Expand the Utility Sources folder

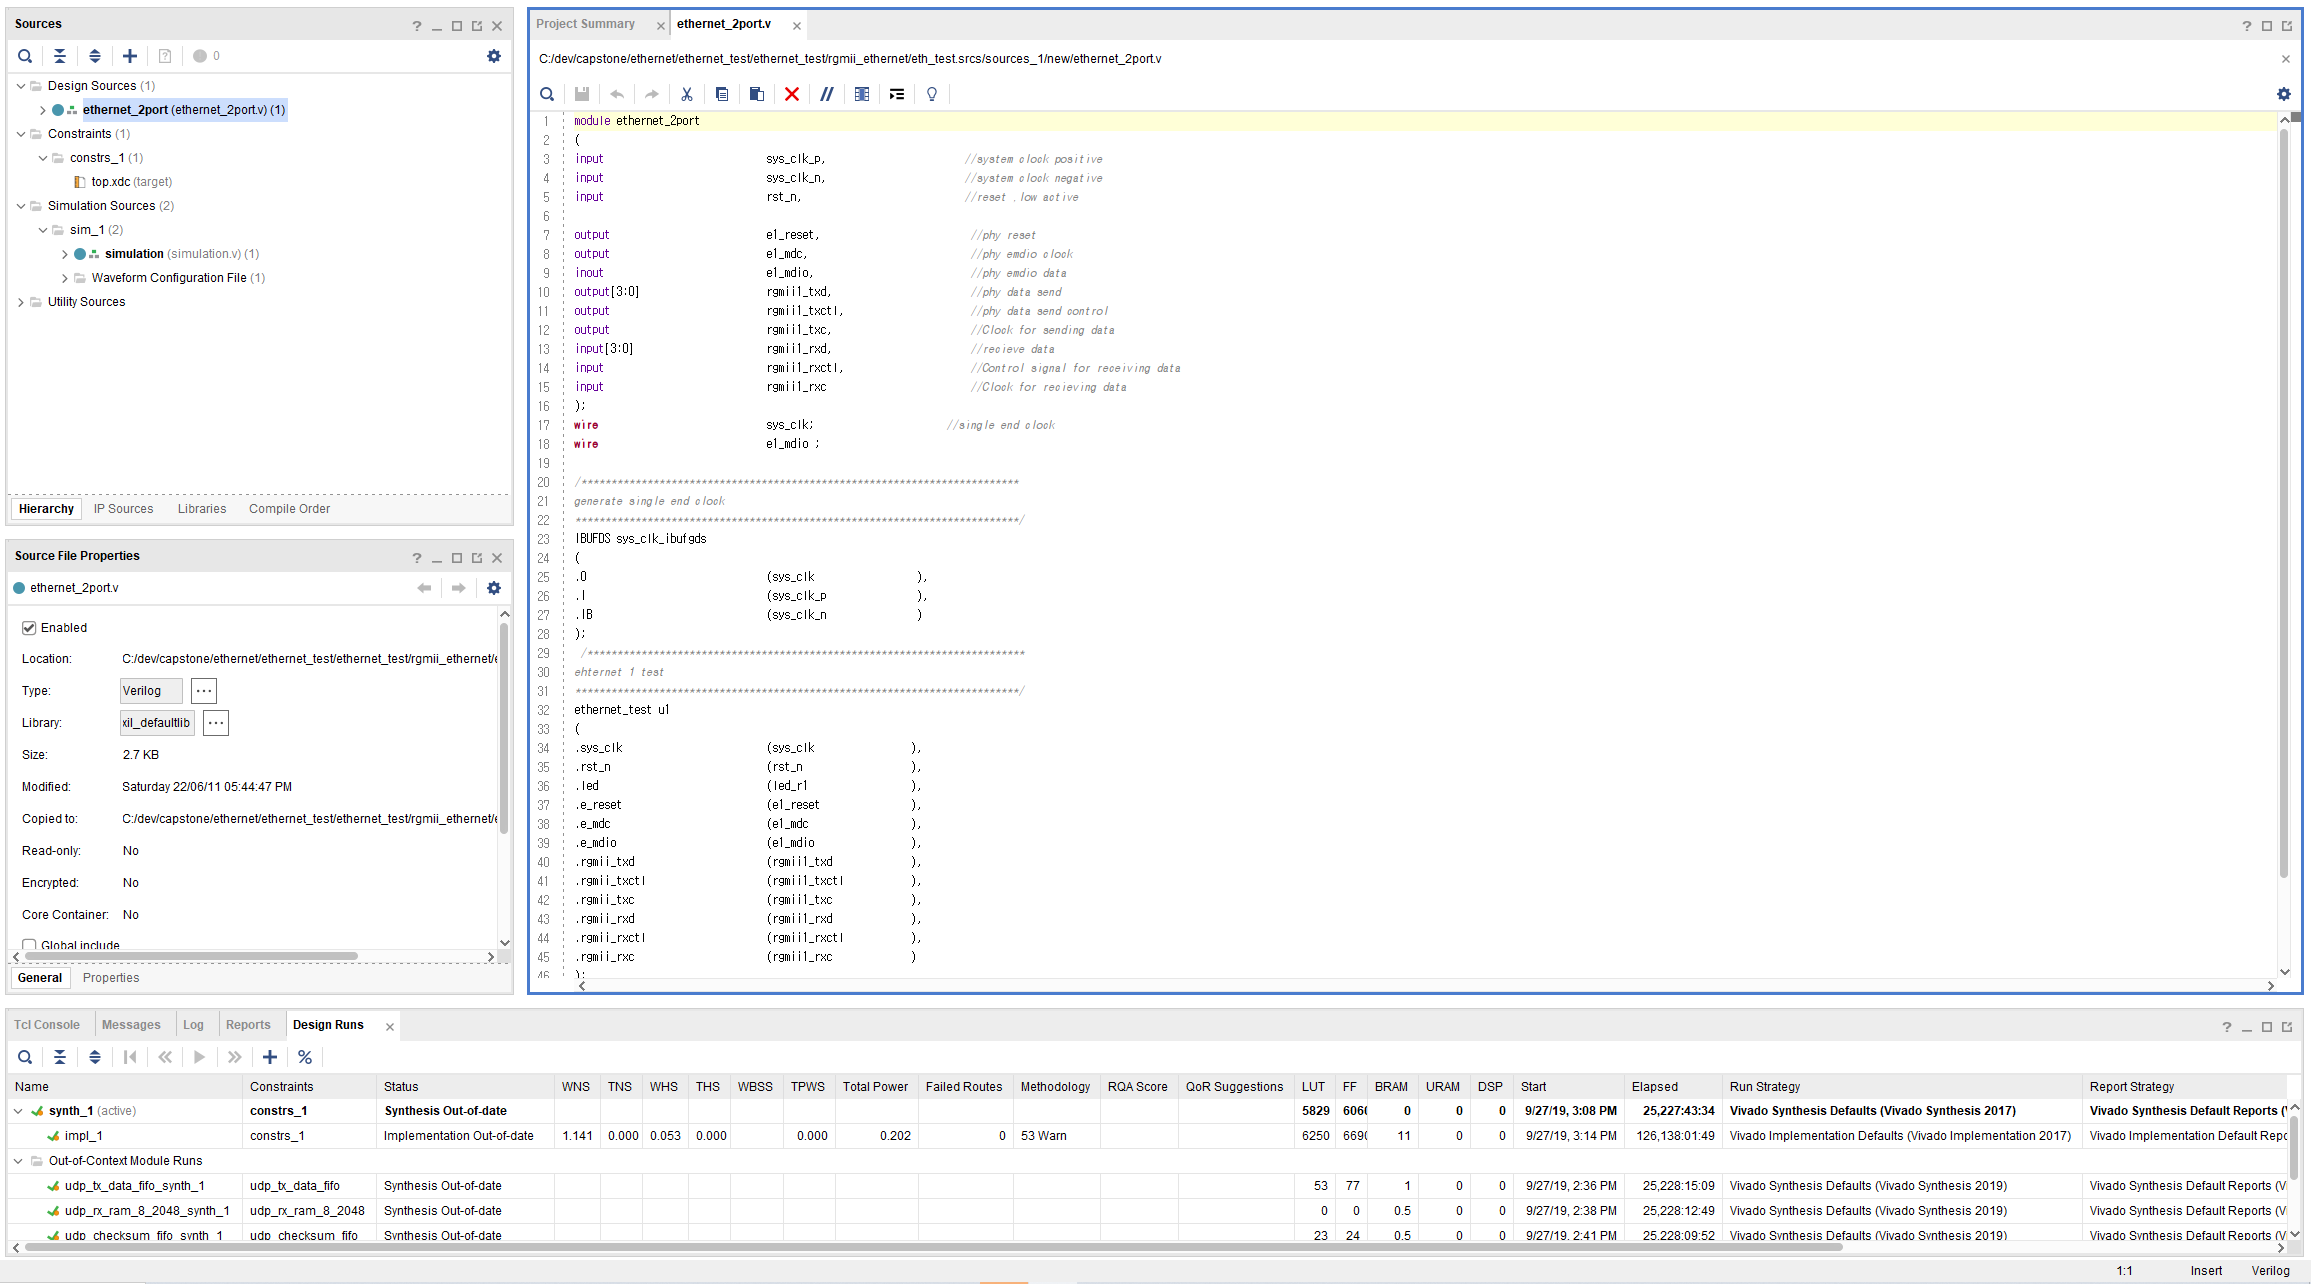coord(21,302)
